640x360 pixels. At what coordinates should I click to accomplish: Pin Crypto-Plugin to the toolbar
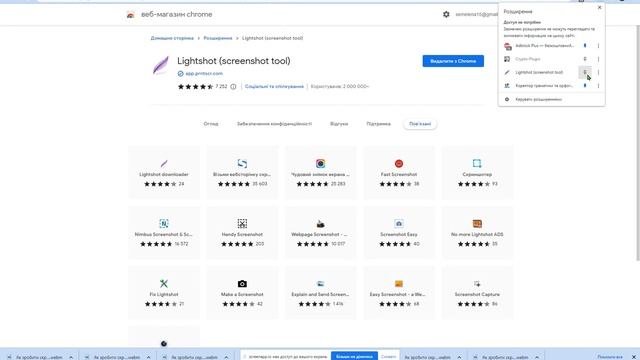click(585, 59)
